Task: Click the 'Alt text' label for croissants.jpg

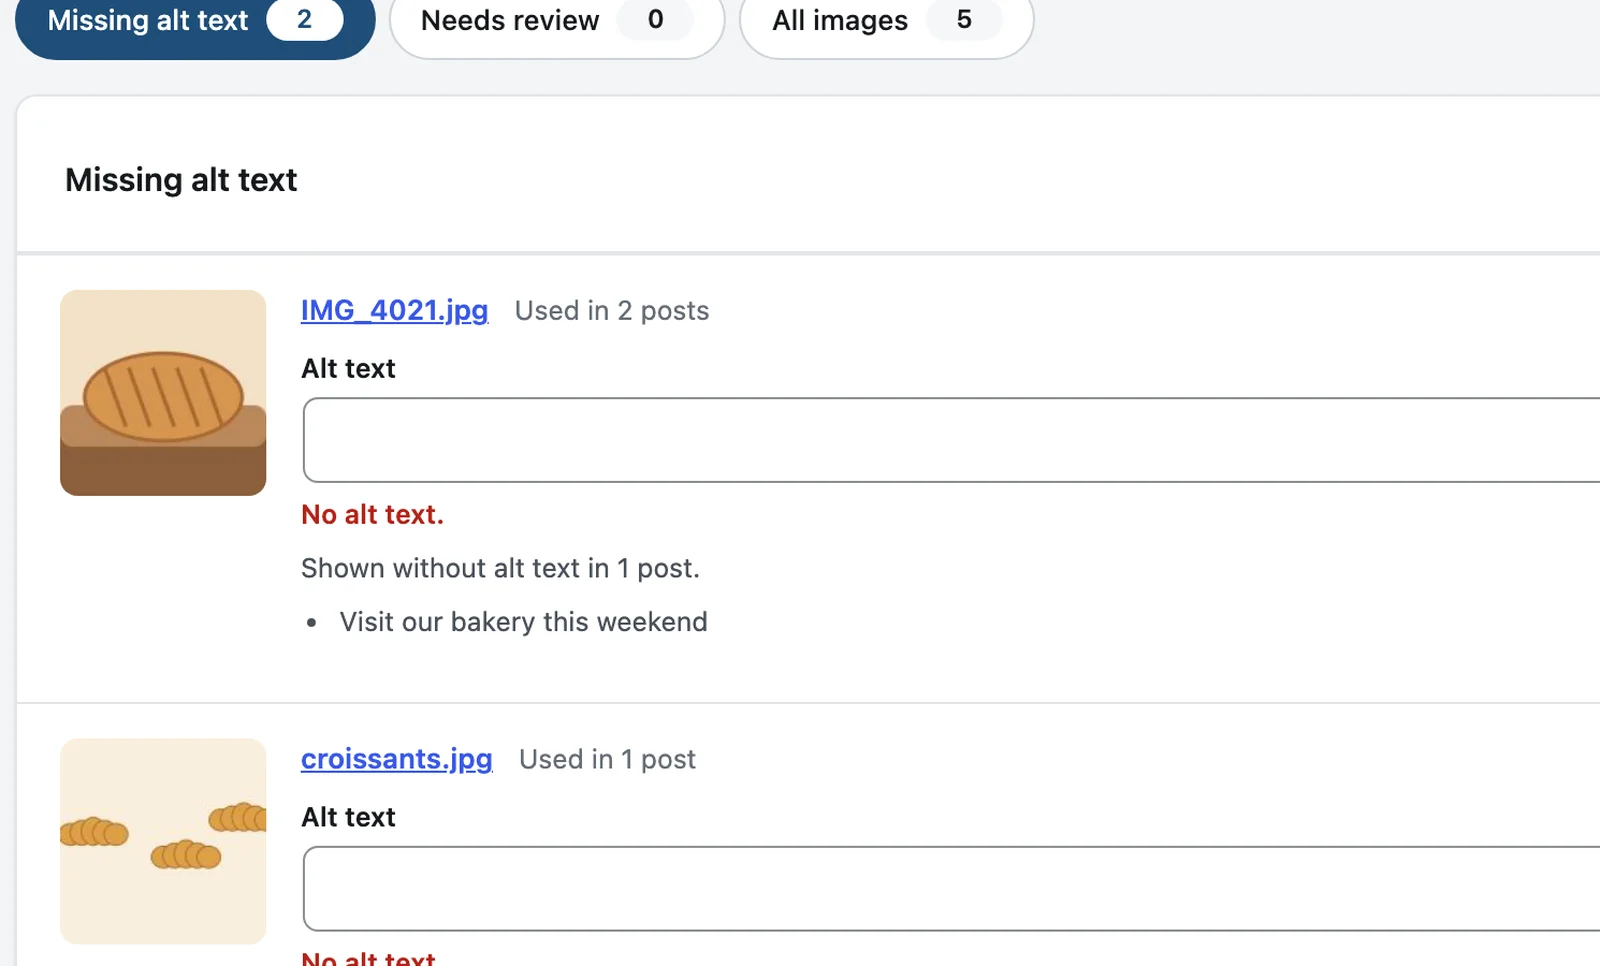Action: tap(348, 818)
